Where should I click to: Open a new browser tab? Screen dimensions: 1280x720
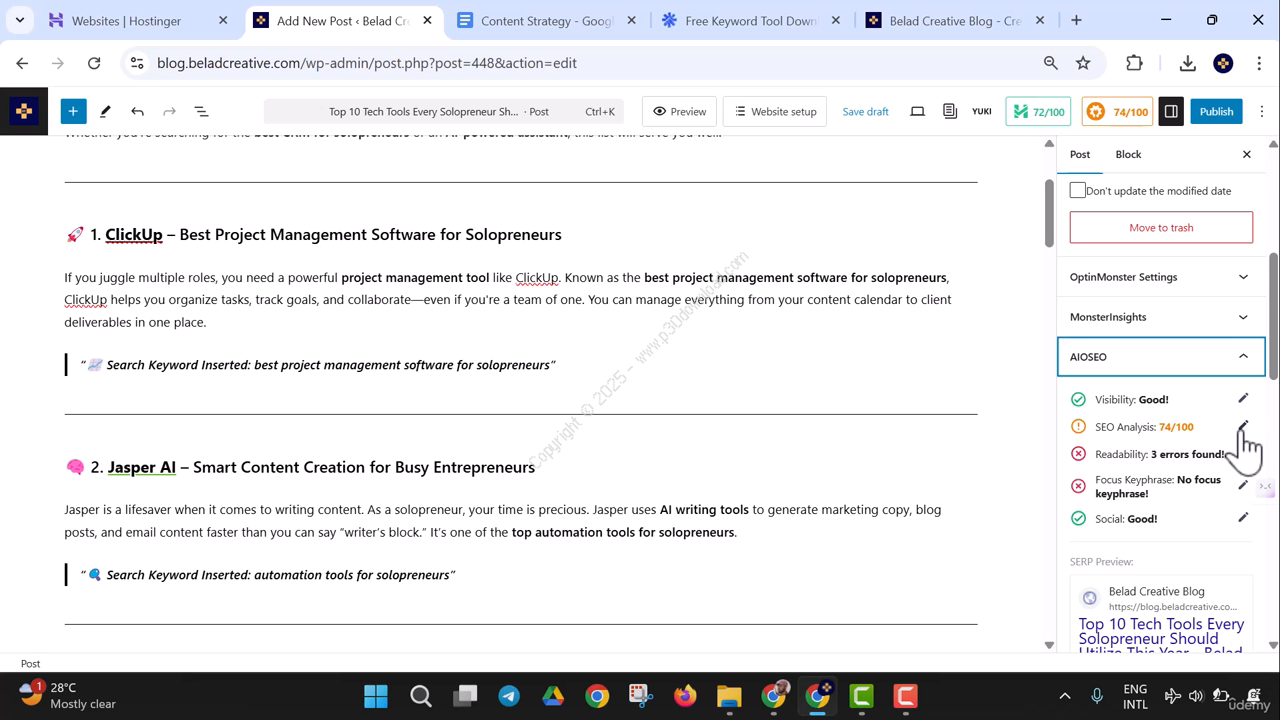point(1076,20)
